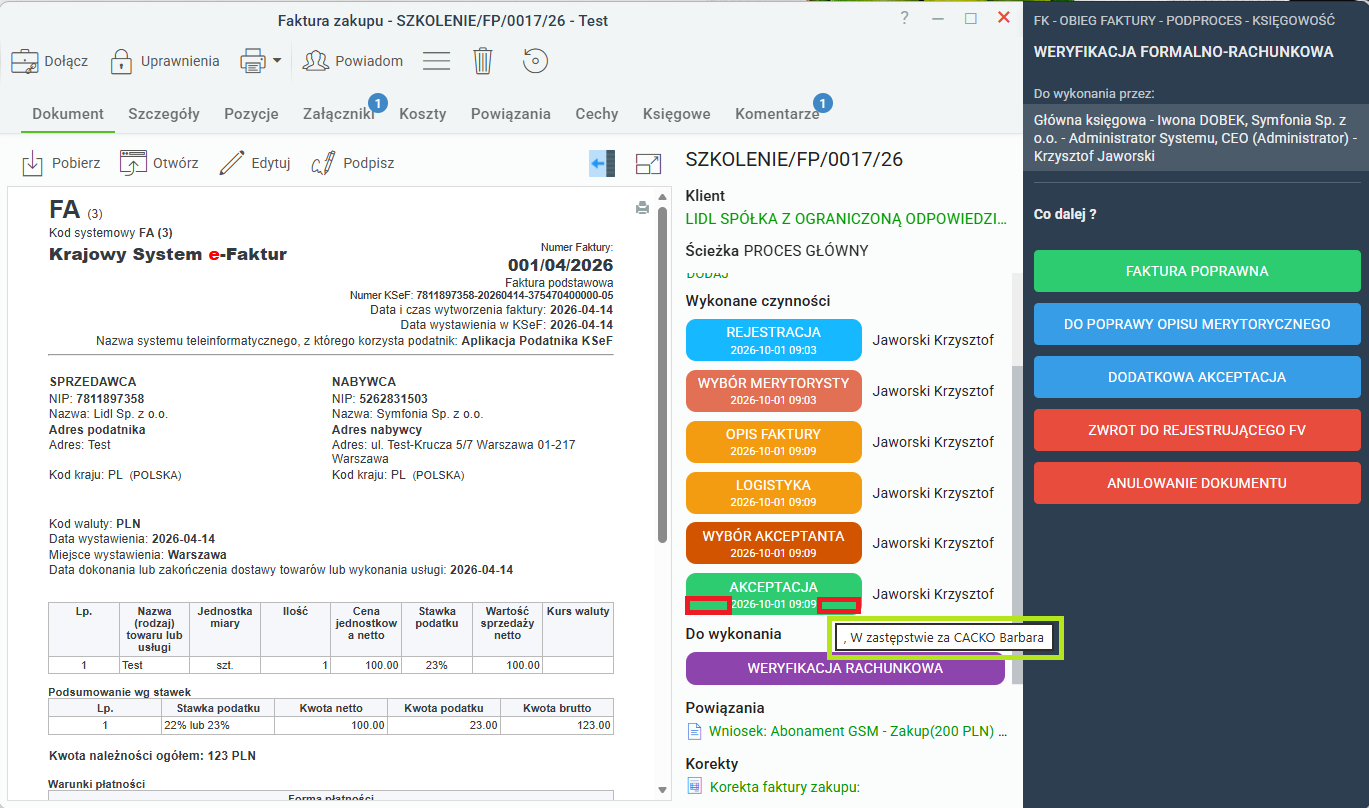Click the small printer icon inside the invoice preview

point(642,208)
